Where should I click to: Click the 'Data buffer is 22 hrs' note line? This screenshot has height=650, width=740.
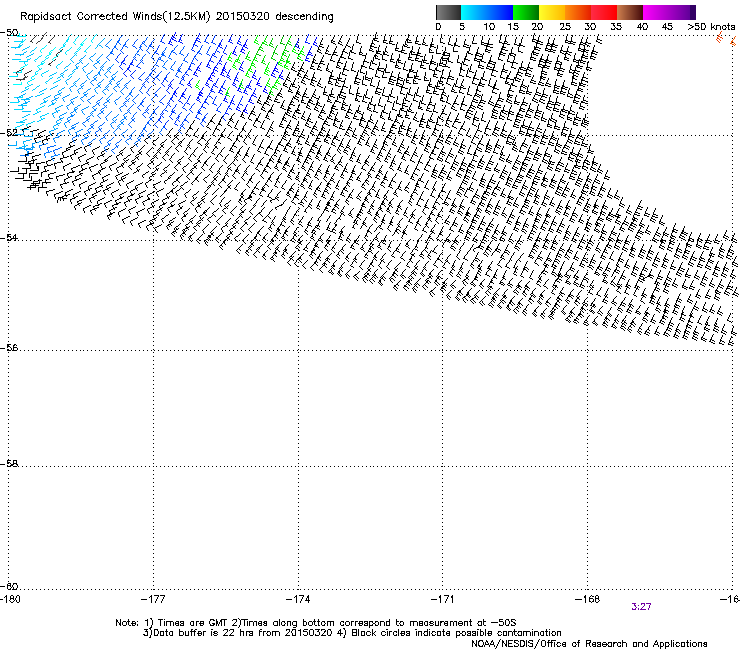click(352, 633)
